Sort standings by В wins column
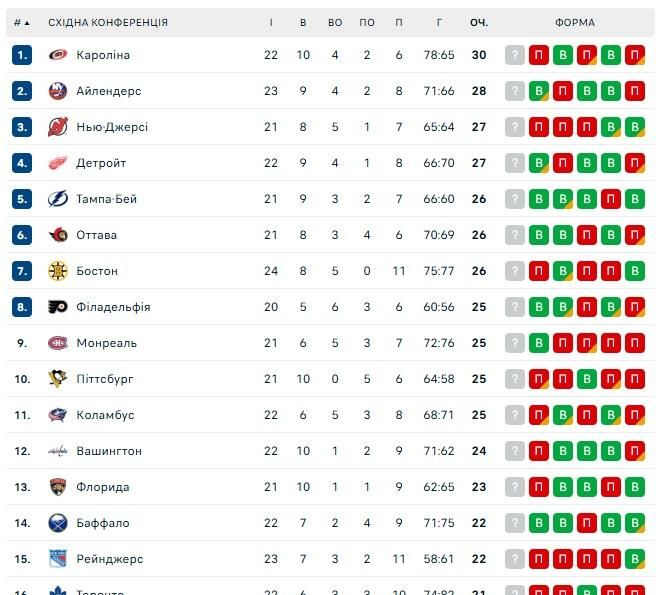This screenshot has width=665, height=595. (x=303, y=22)
